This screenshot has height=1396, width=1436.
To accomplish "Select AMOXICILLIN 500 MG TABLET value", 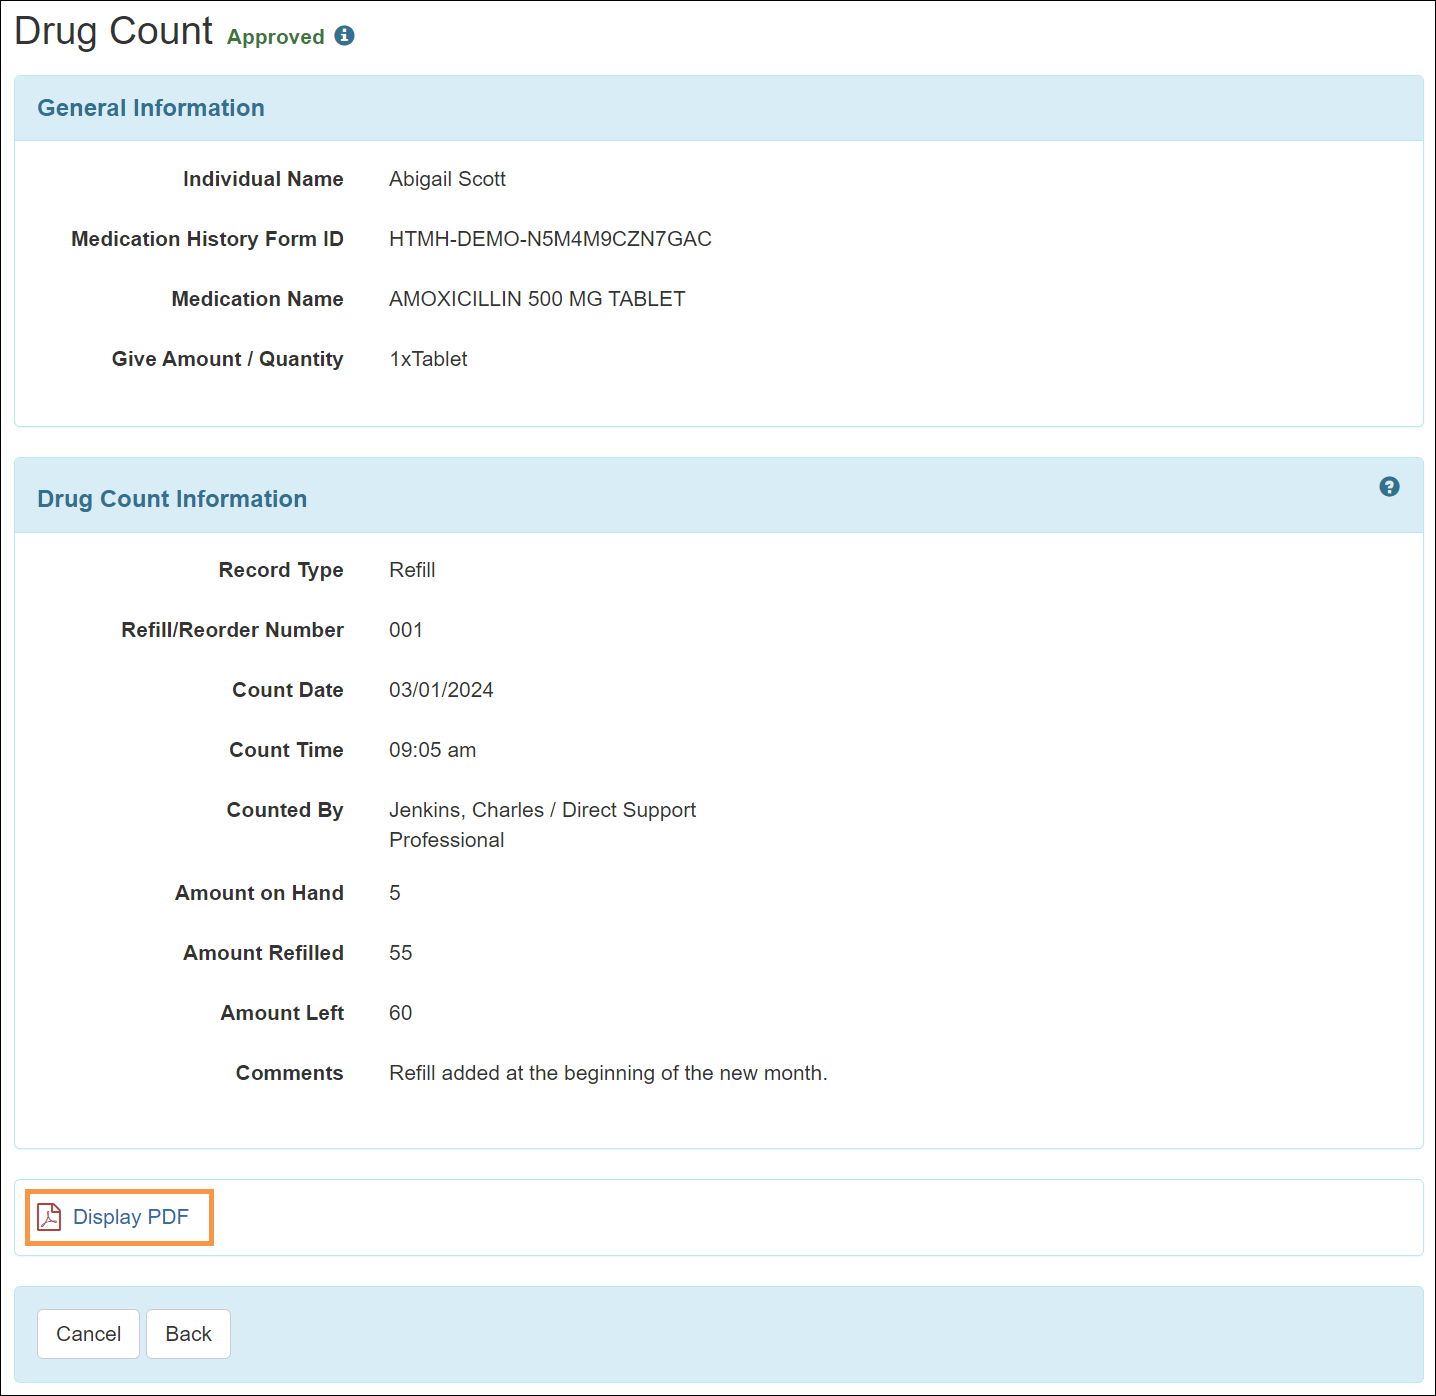I will pyautogui.click(x=537, y=299).
